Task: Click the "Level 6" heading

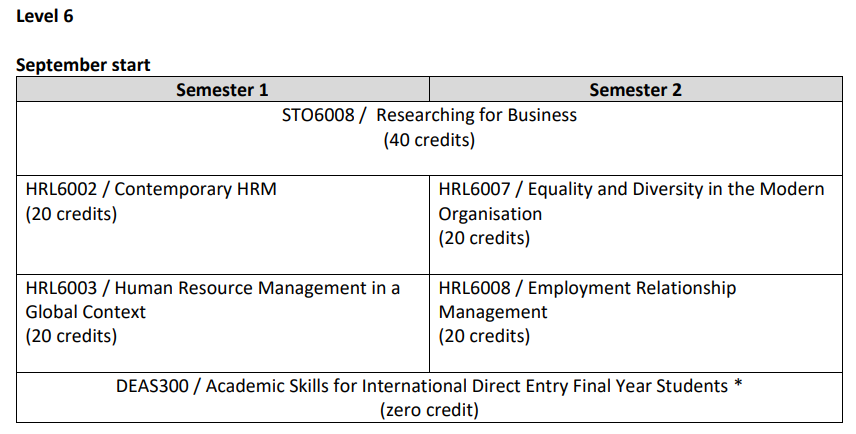Action: 45,16
